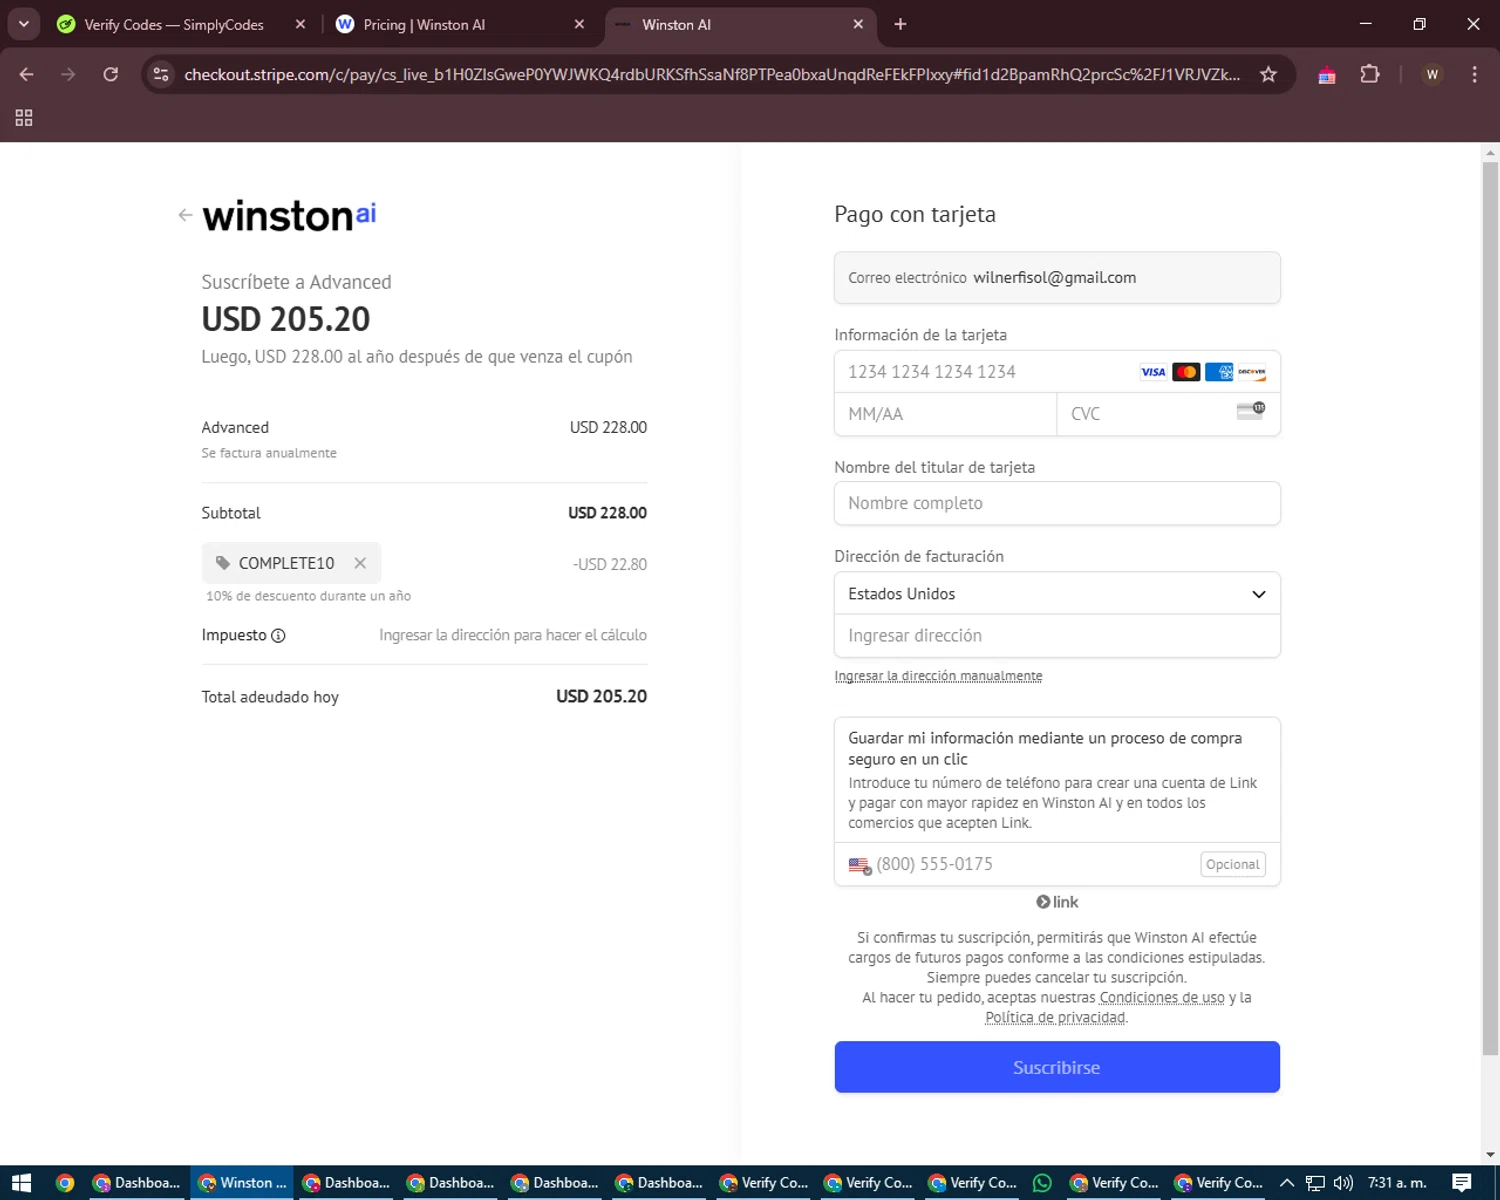Open the Chrome profile W avatar
Viewport: 1500px width, 1200px height.
tap(1432, 74)
